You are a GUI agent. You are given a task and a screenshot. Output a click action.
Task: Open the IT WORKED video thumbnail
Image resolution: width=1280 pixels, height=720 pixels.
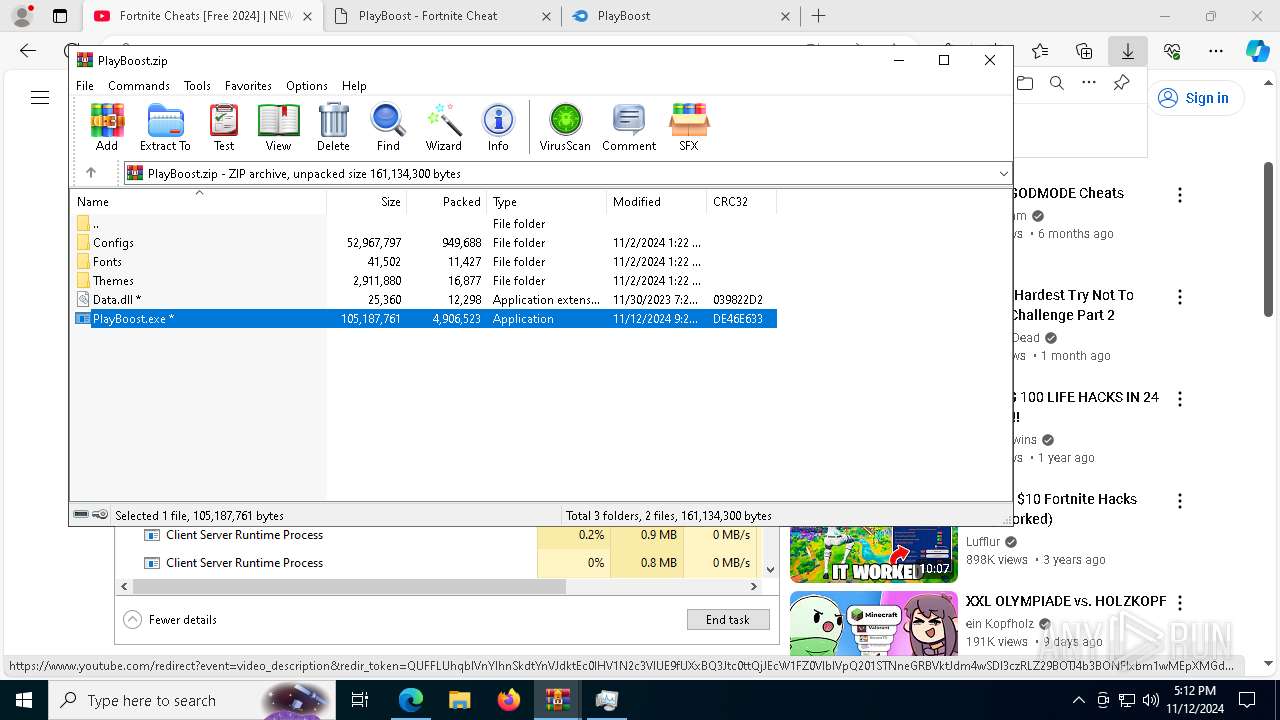[873, 553]
